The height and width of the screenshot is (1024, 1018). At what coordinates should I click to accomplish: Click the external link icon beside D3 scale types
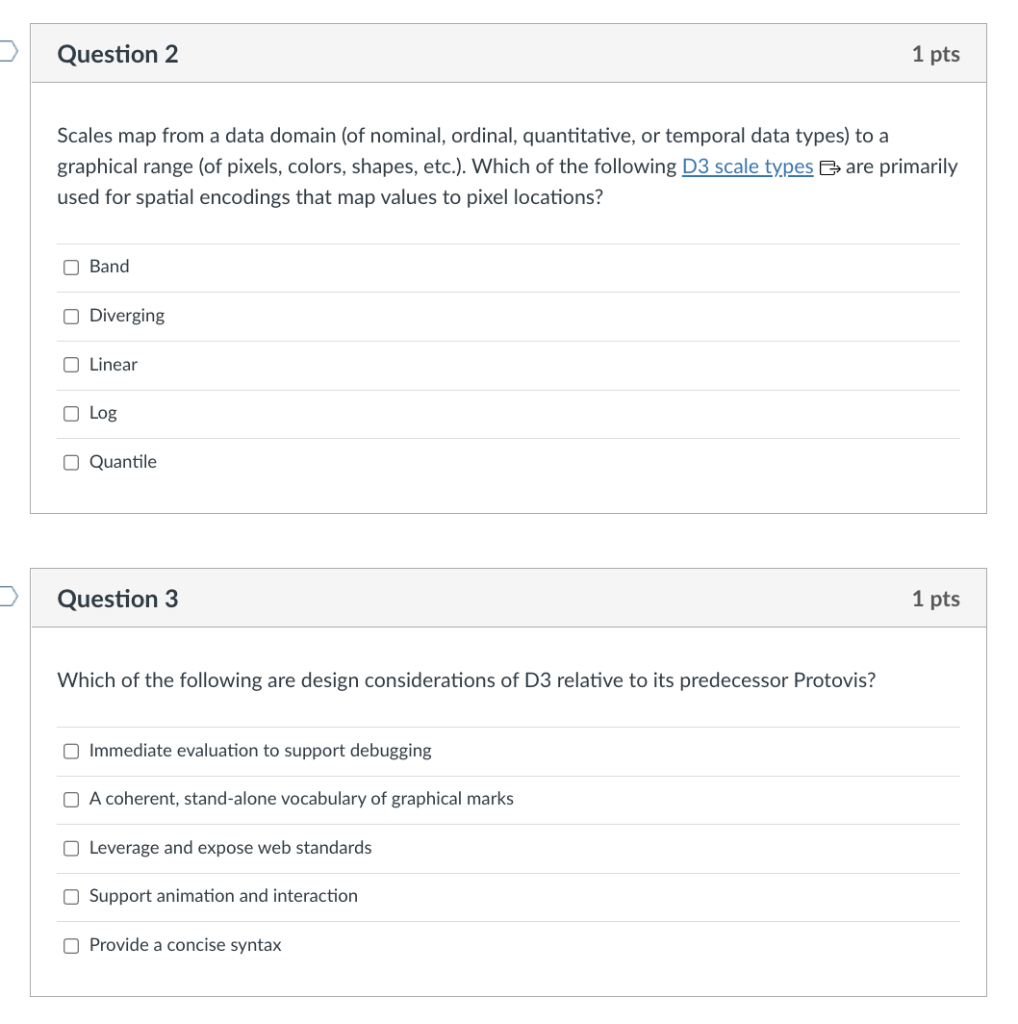point(829,168)
